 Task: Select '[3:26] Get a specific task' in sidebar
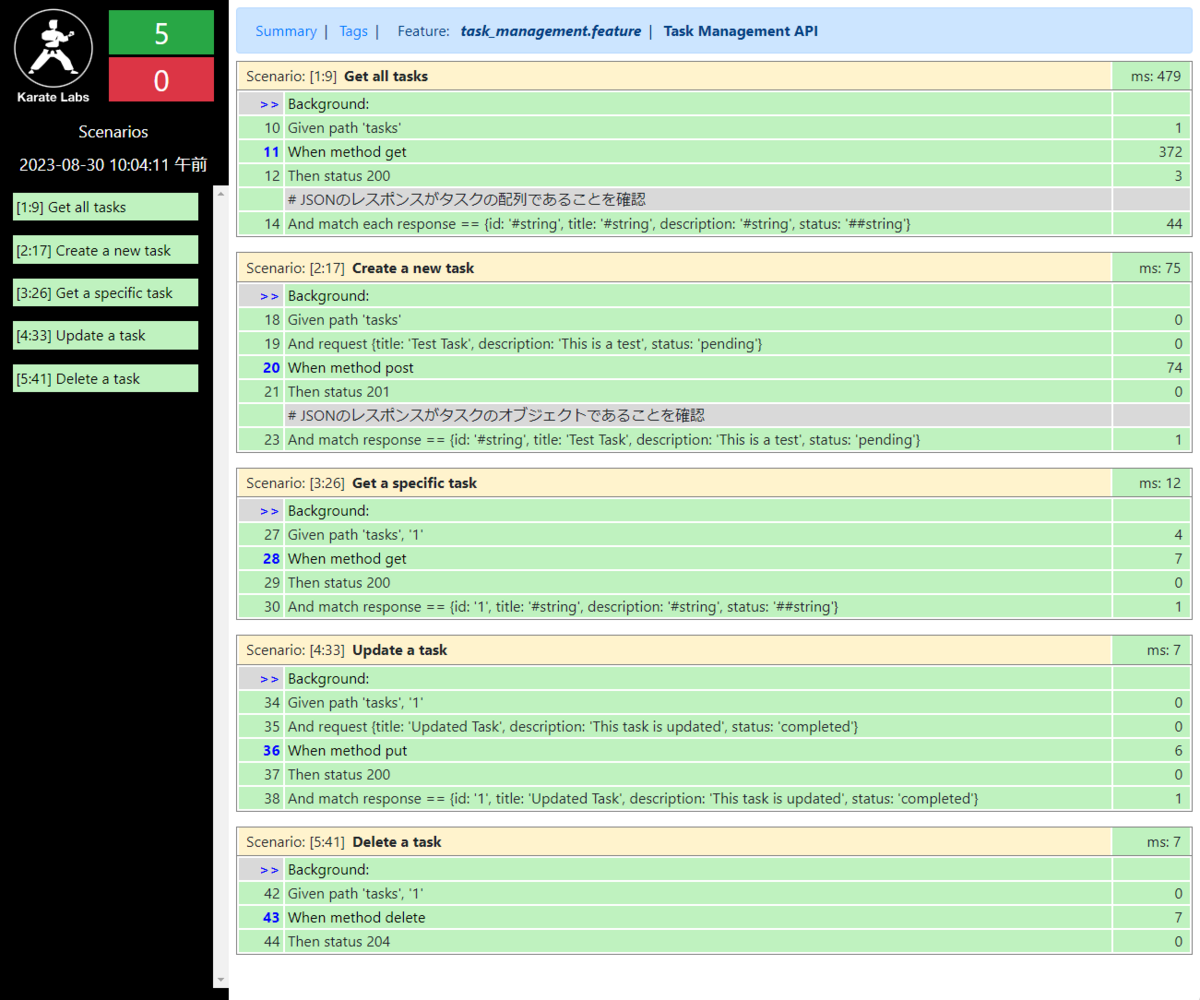[105, 293]
